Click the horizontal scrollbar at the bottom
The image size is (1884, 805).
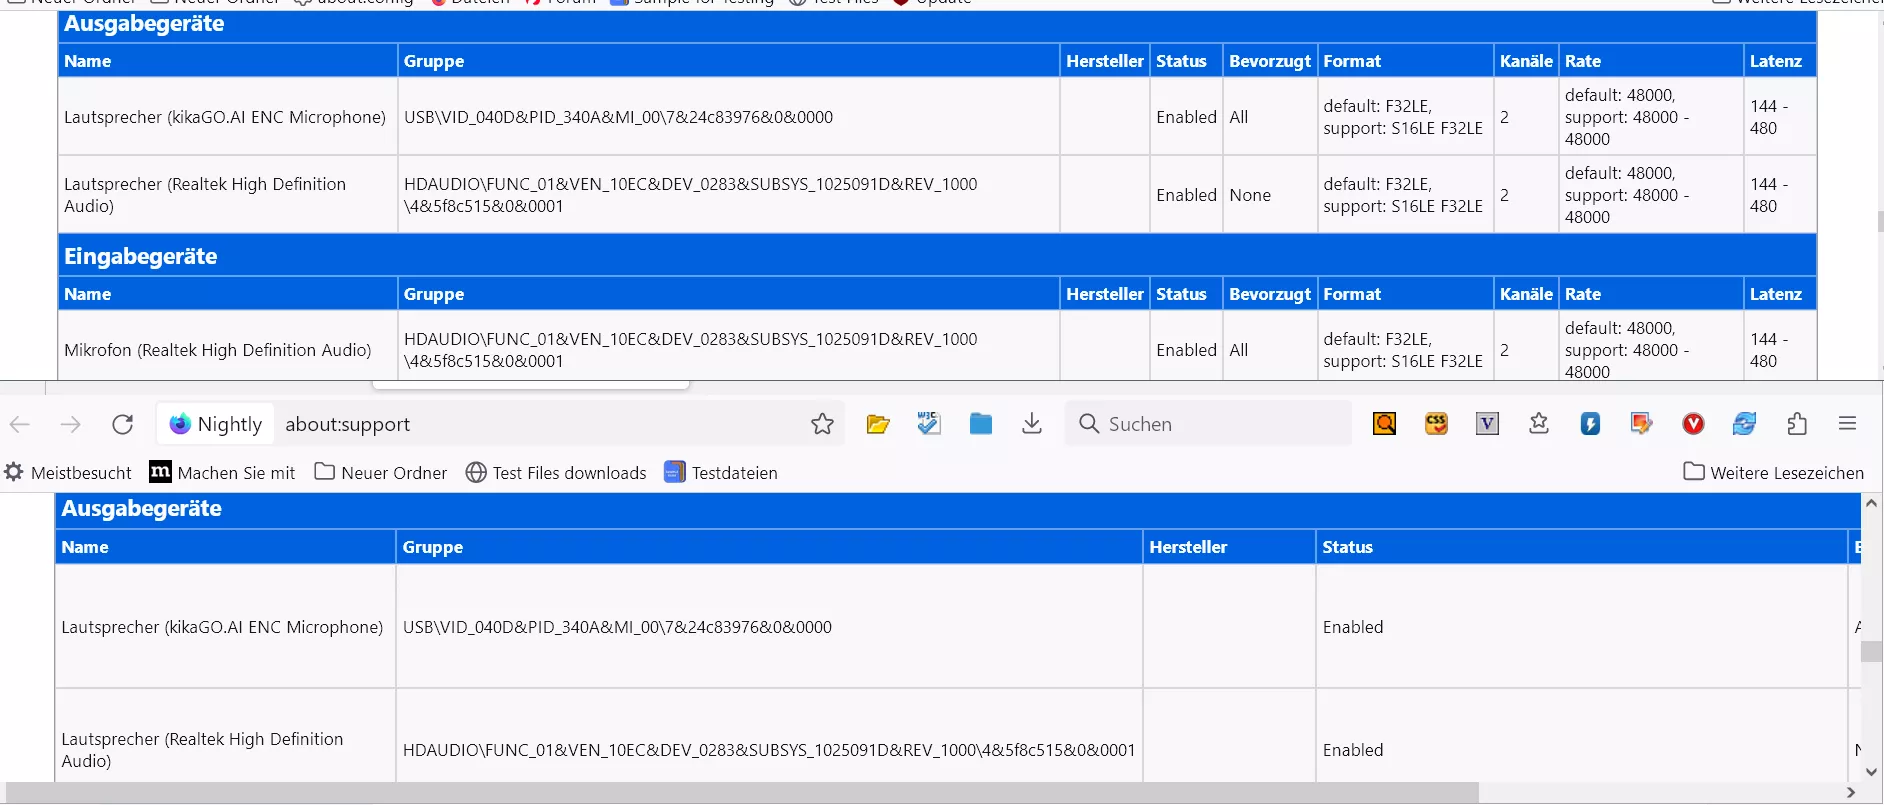[740, 793]
